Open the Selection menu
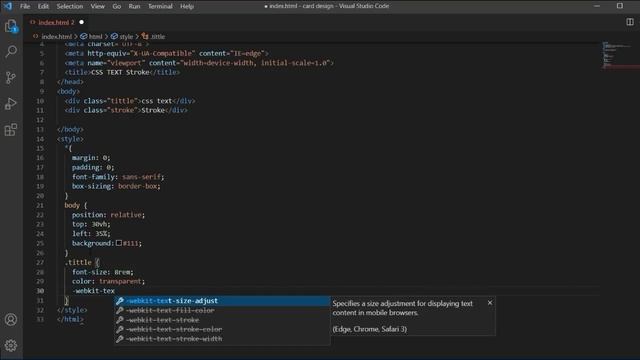The image size is (640, 360). click(70, 6)
